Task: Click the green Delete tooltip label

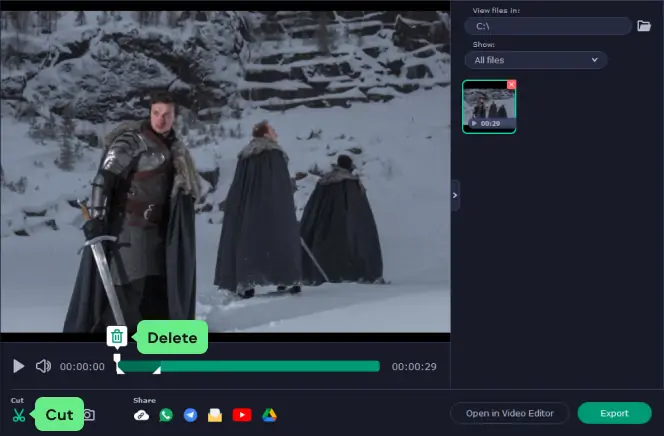Action: (172, 337)
